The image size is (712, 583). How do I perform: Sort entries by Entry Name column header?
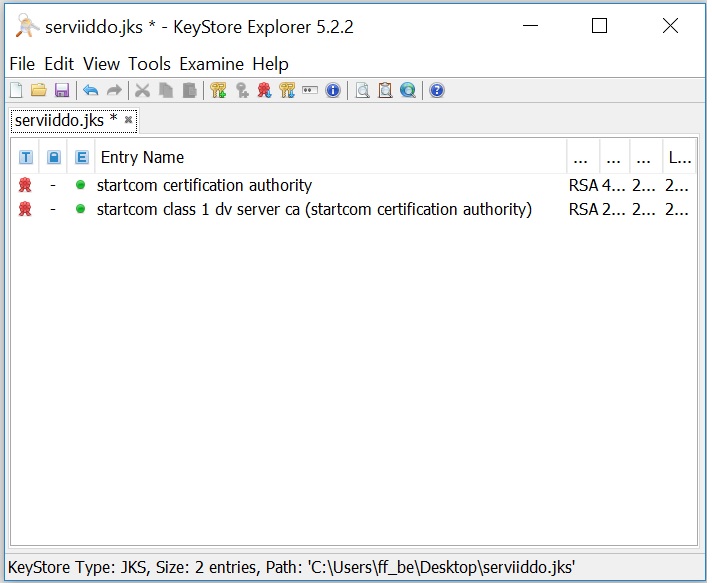click(x=330, y=157)
